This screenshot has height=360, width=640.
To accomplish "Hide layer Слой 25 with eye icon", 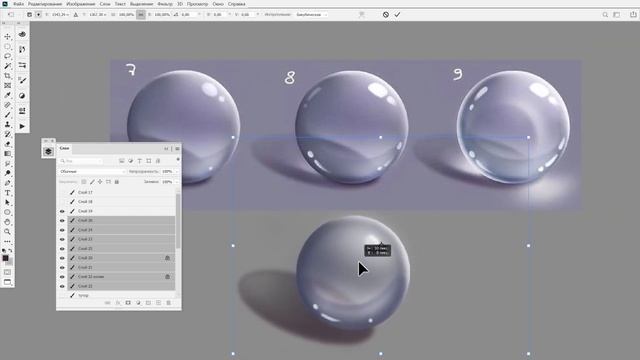I will [x=62, y=249].
